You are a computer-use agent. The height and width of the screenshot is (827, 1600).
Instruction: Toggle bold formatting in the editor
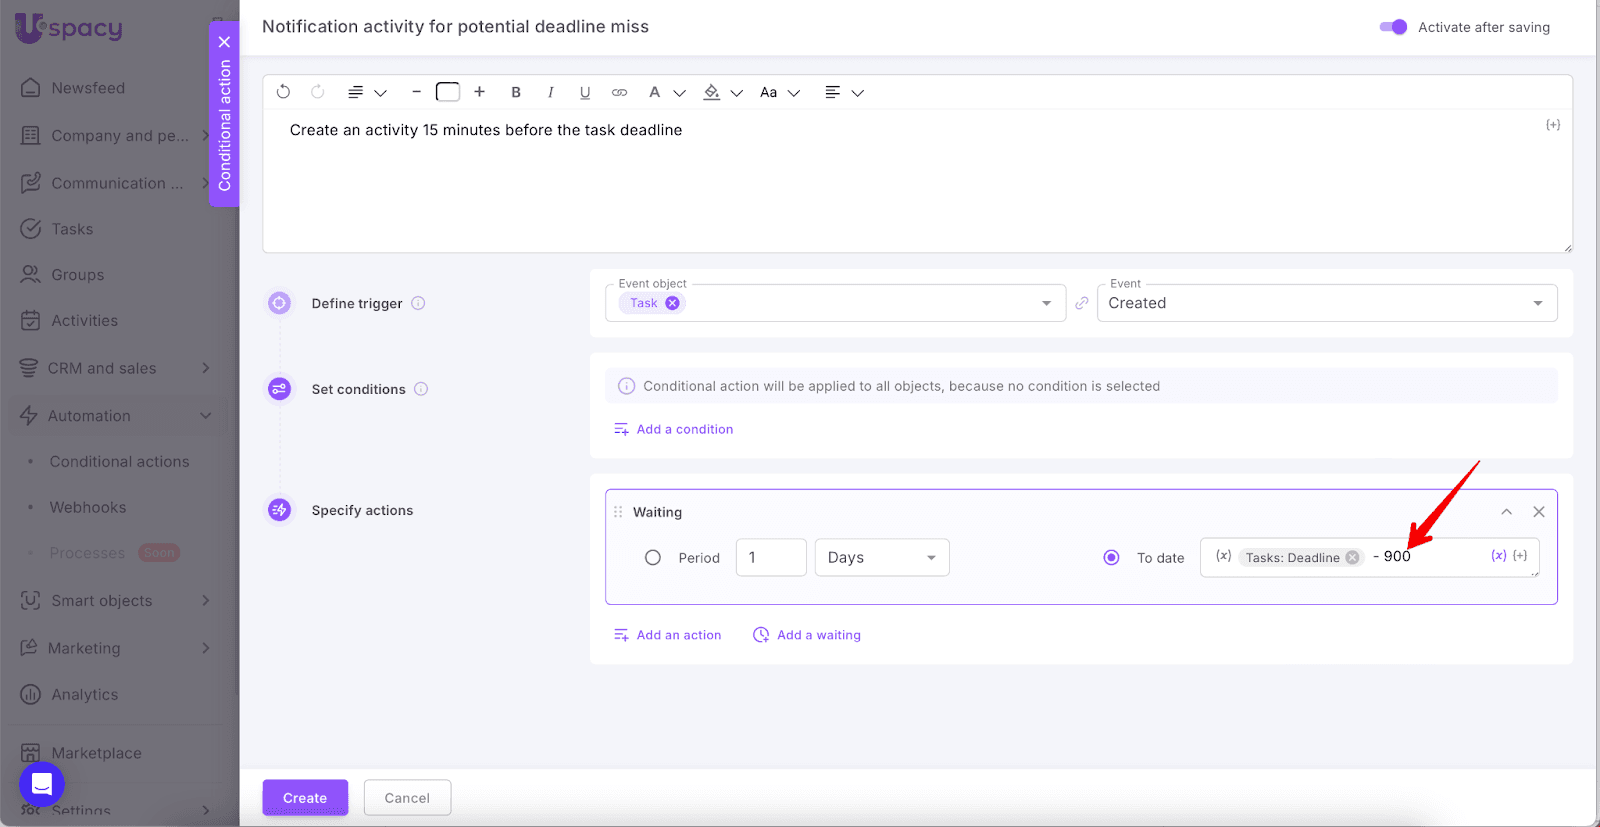pos(516,92)
